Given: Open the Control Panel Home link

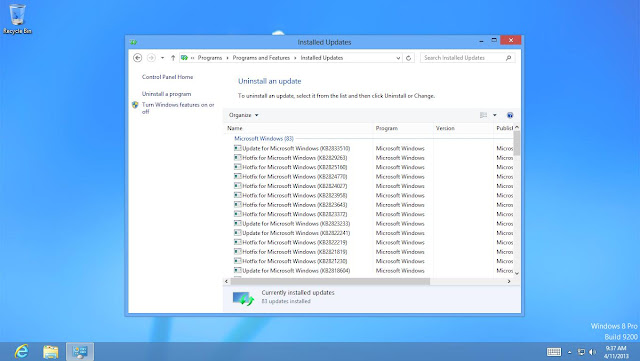Looking at the screenshot, I should 167,77.
